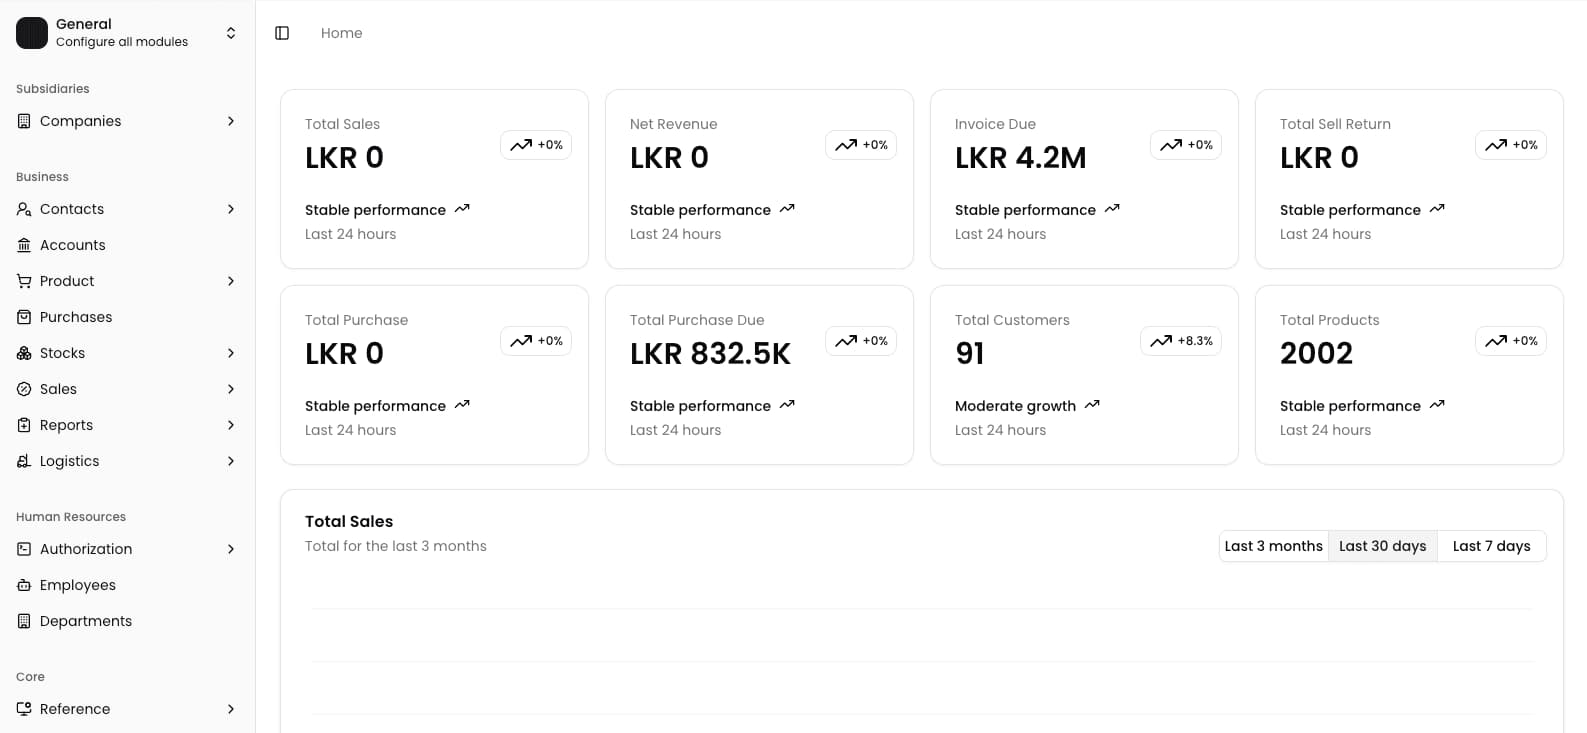
Task: Click the Companies building icon
Action: pos(24,121)
